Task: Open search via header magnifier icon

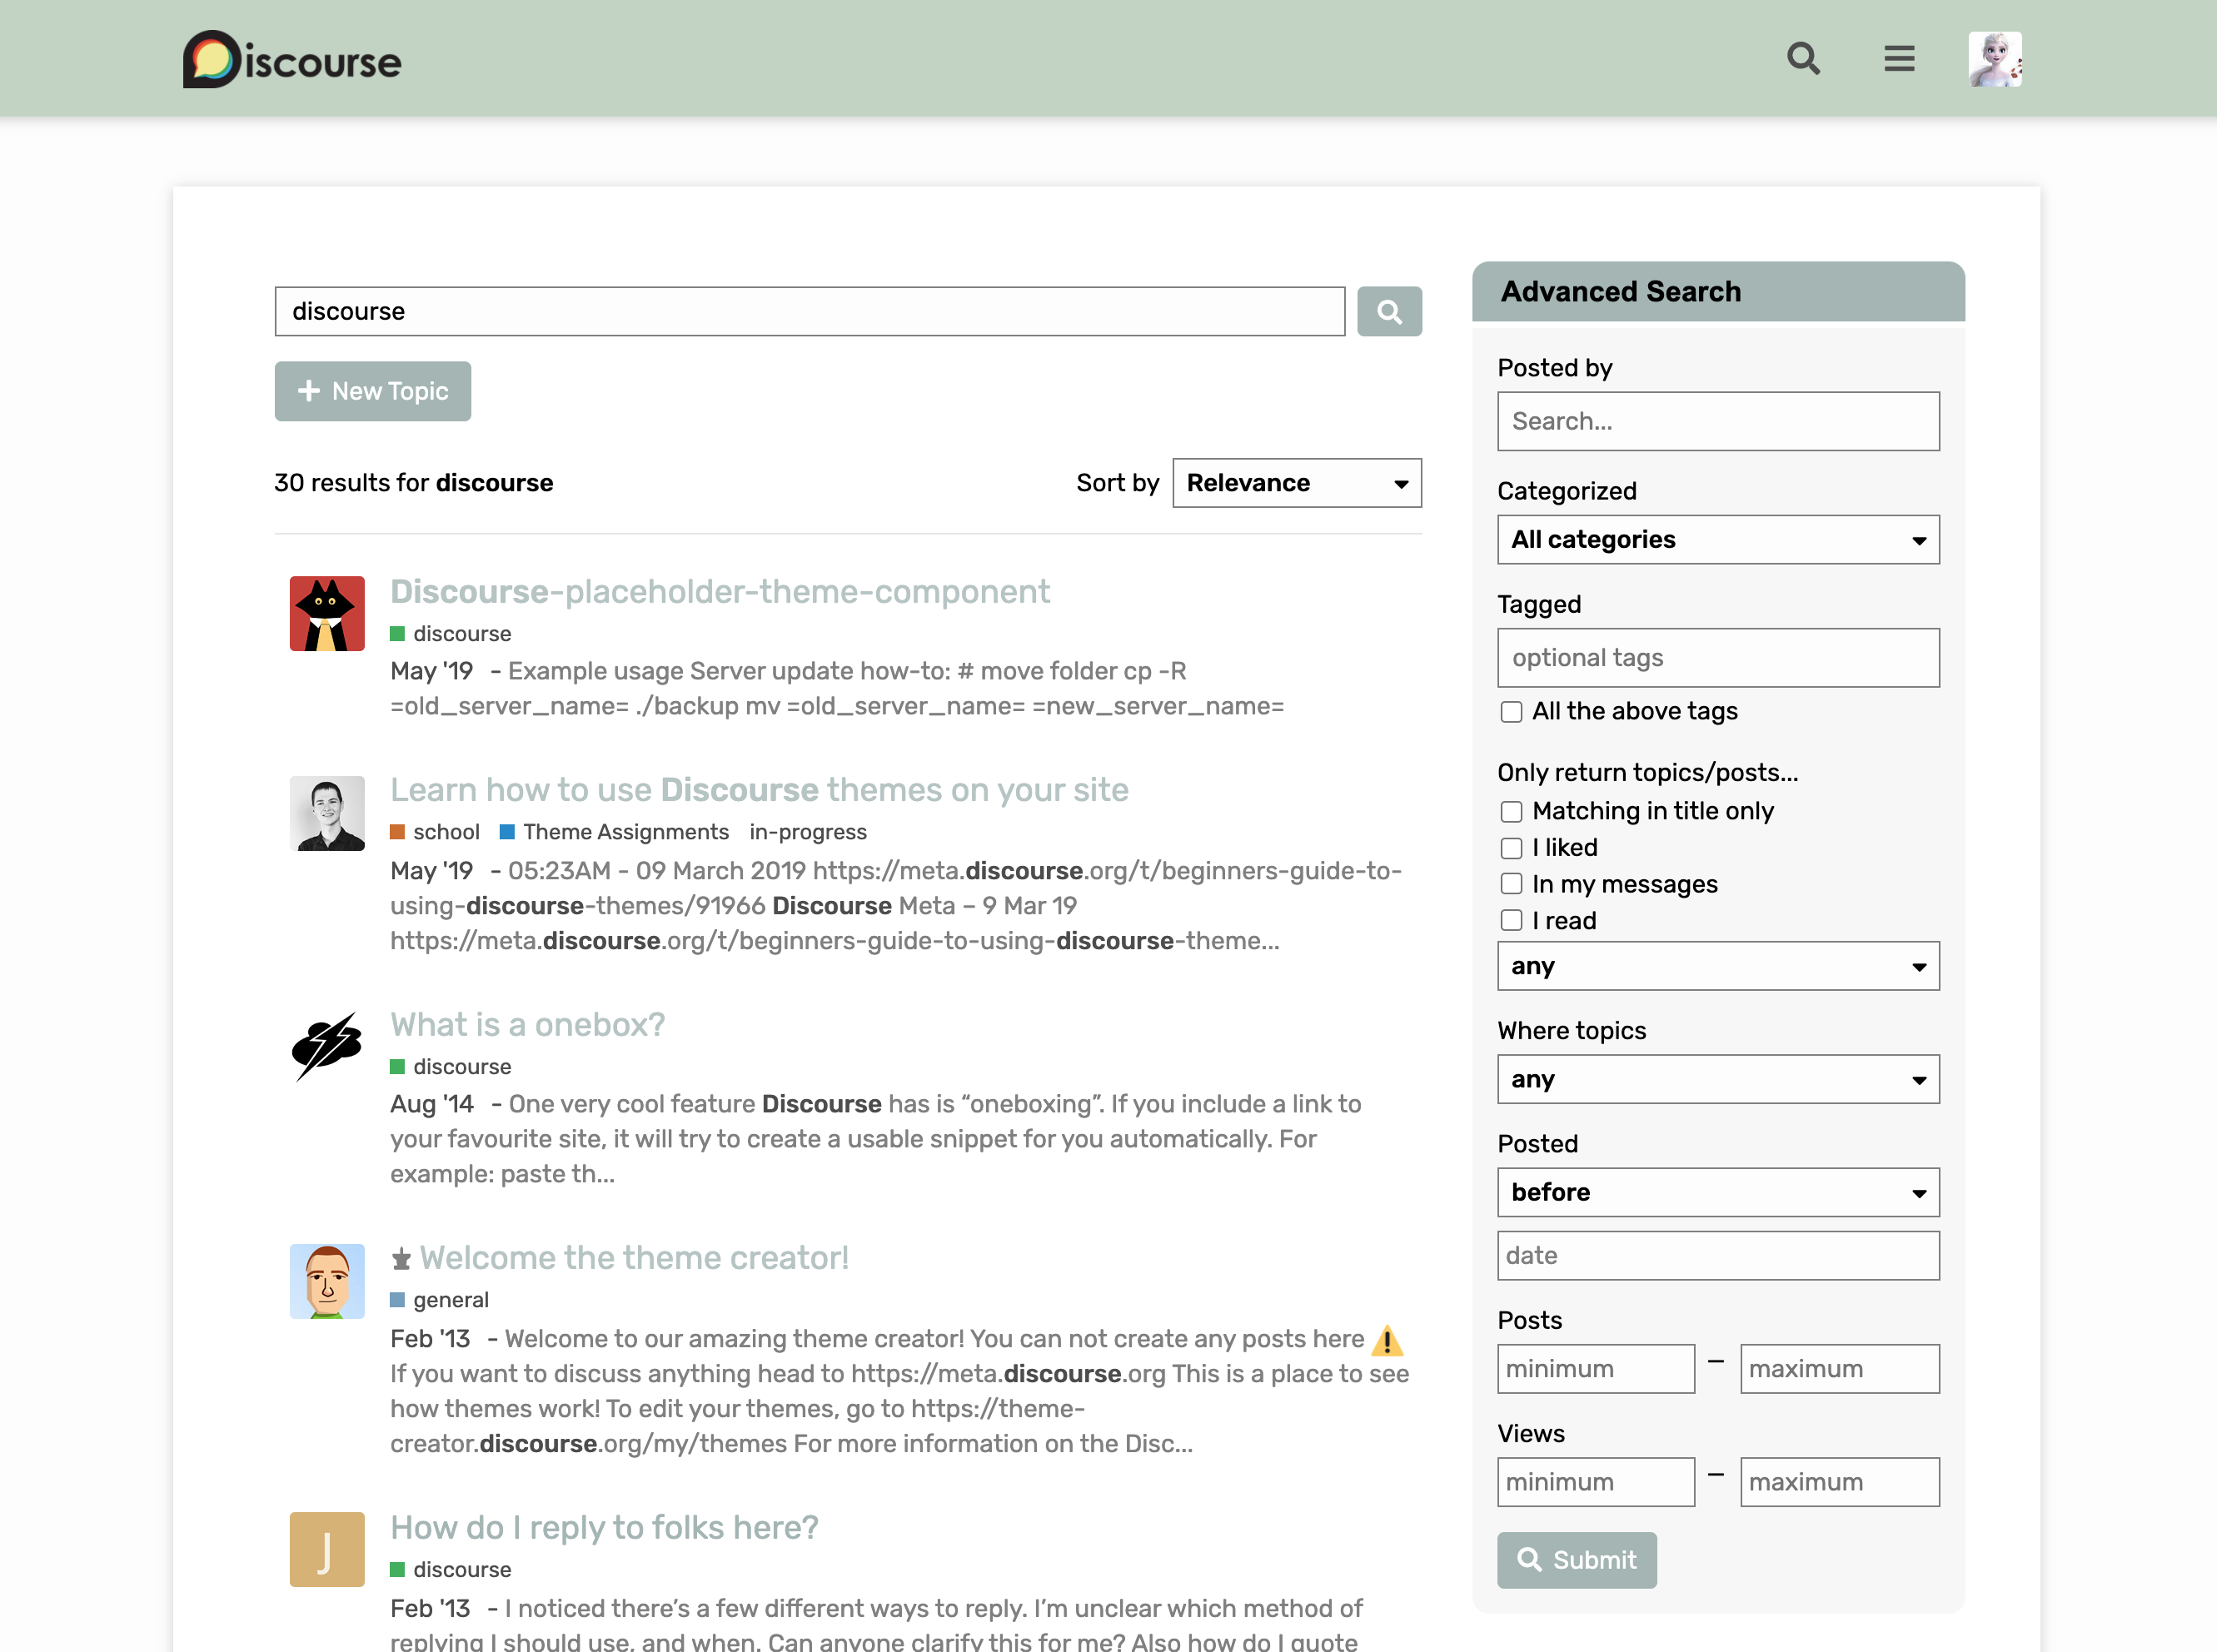Action: (1803, 59)
